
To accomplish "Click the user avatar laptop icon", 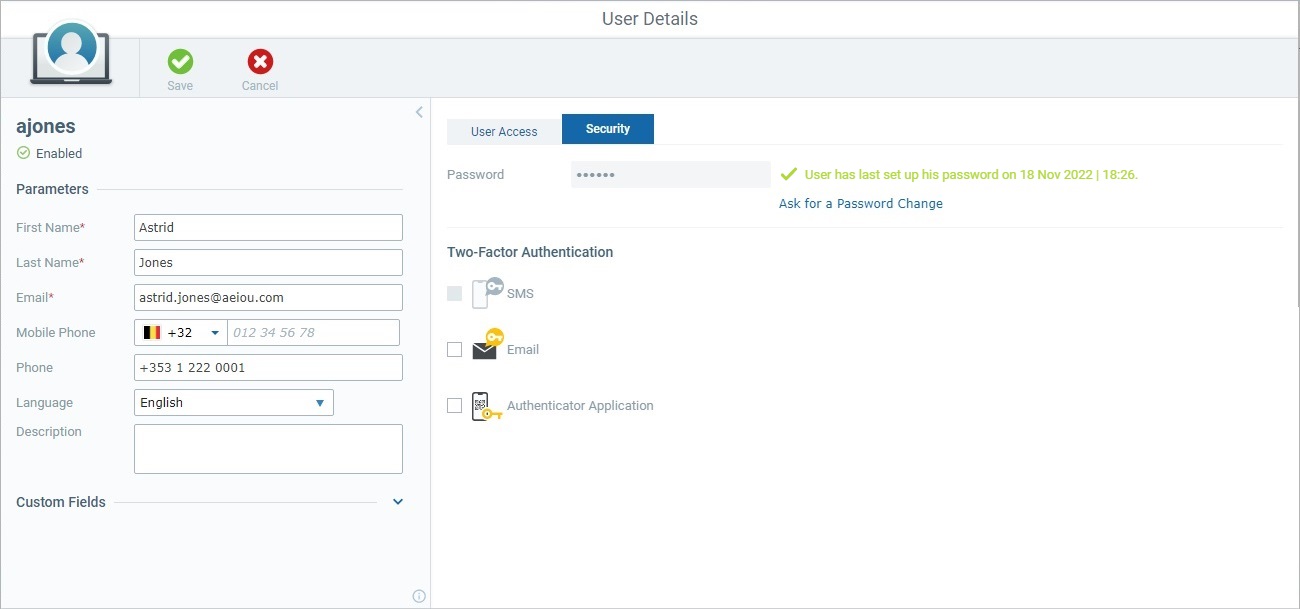I will click(x=70, y=53).
